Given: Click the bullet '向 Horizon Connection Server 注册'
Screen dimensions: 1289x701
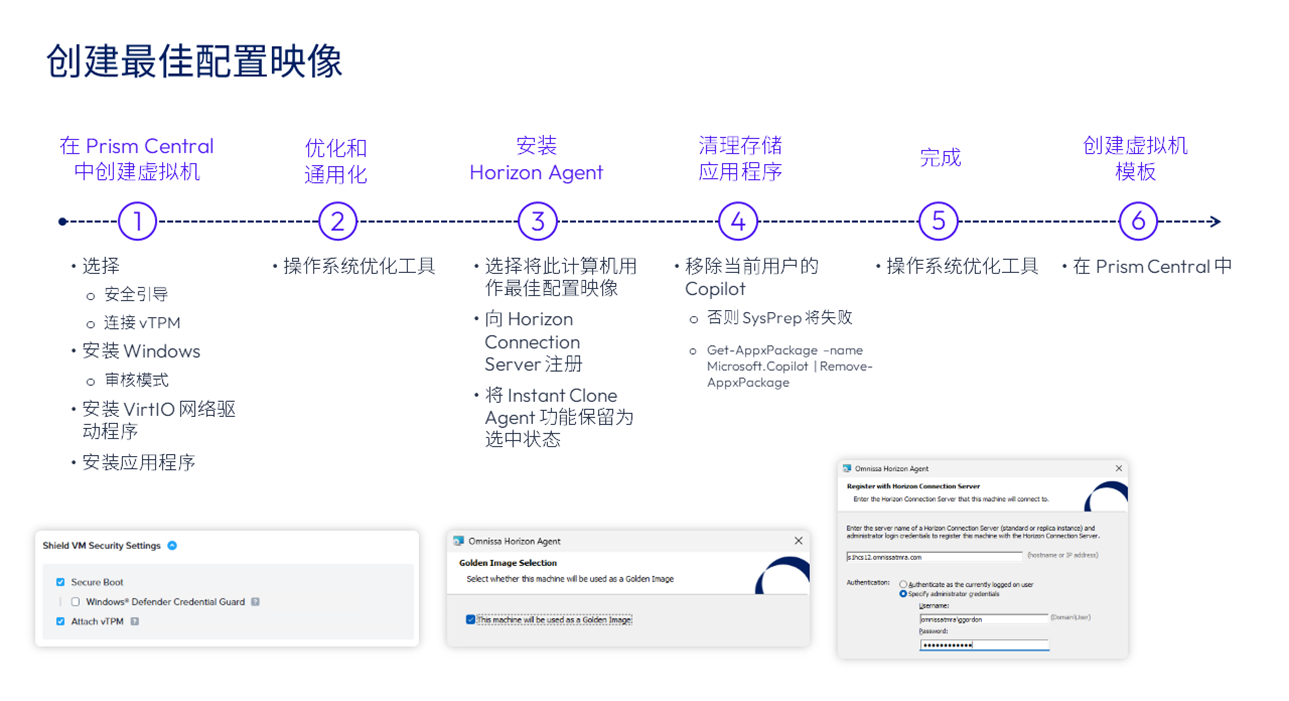Looking at the screenshot, I should pos(534,342).
